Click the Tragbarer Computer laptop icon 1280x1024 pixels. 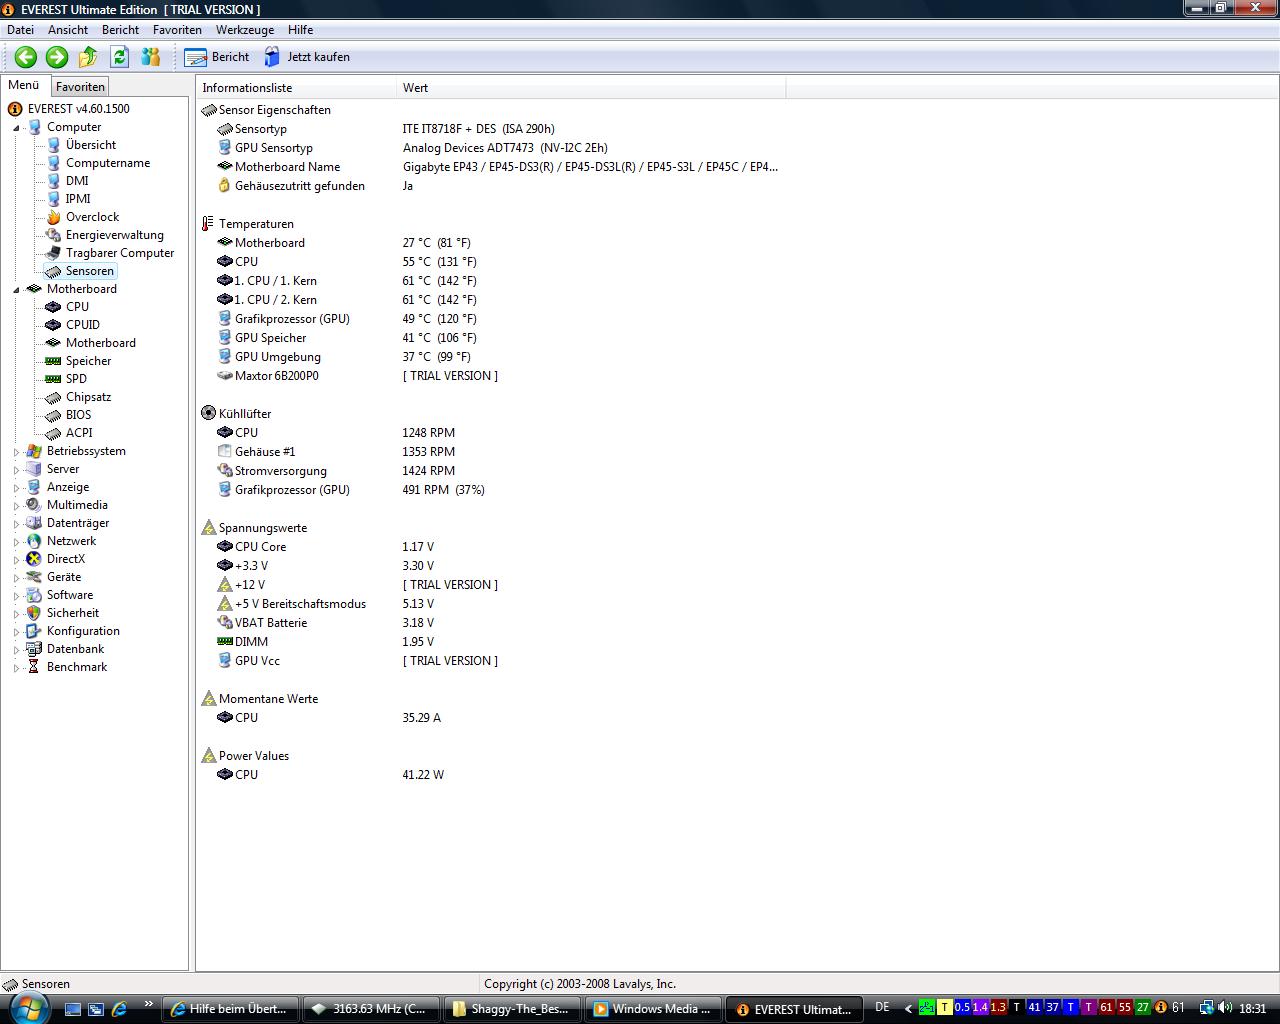pyautogui.click(x=53, y=253)
